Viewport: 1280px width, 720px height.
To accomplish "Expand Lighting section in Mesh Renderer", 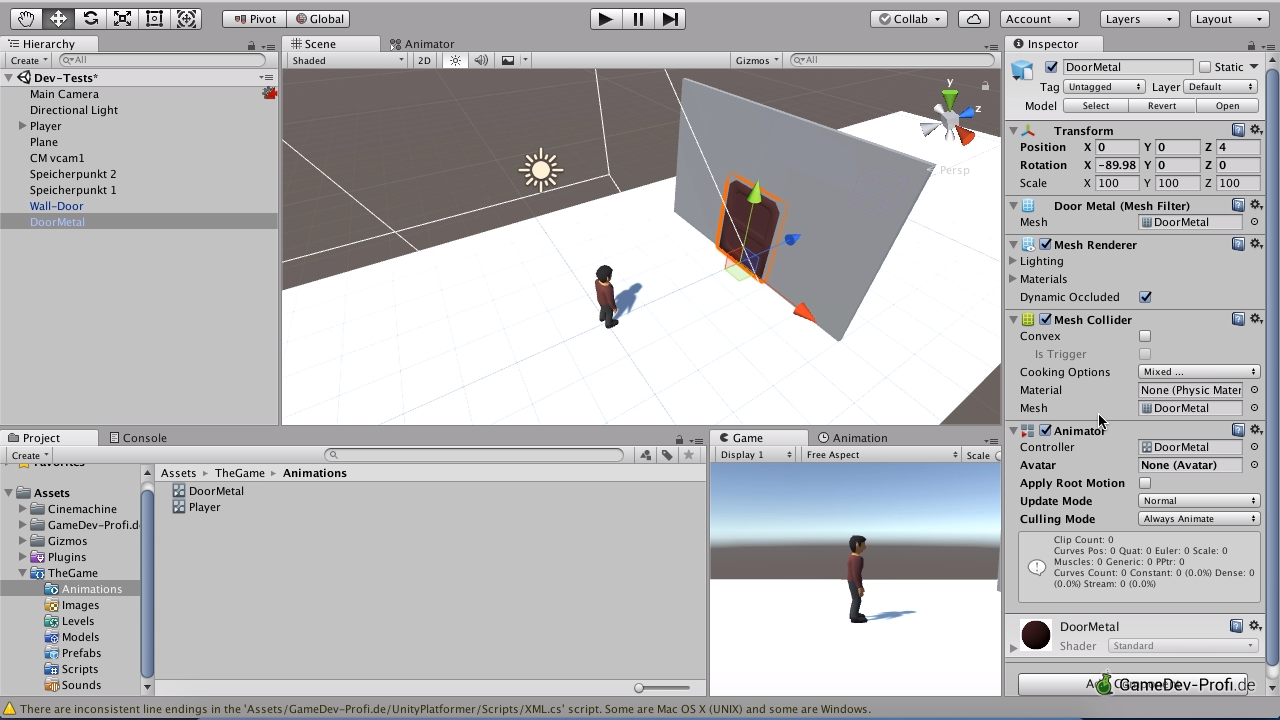I will [1013, 261].
